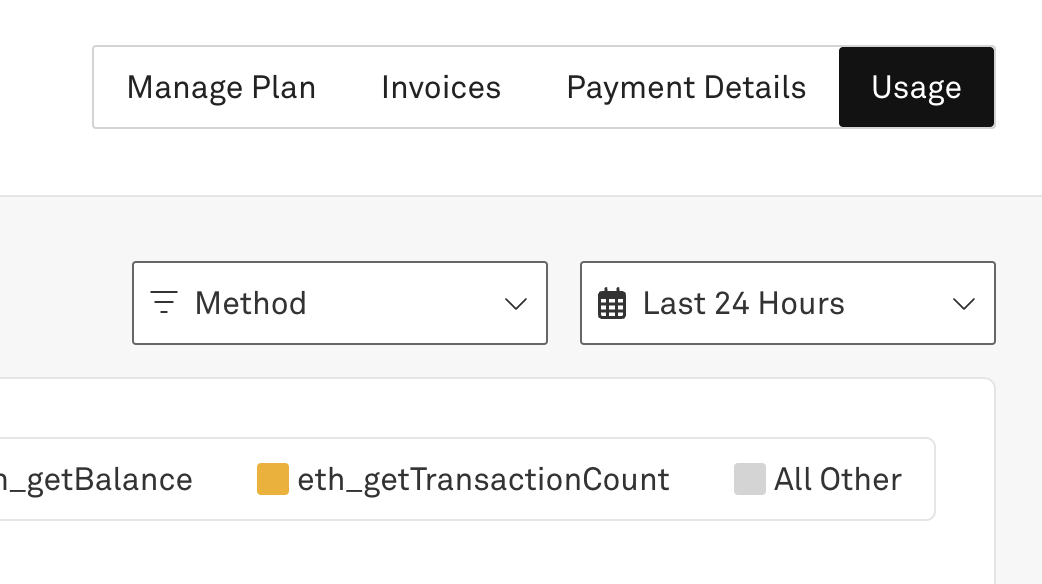Viewport: 1042px width, 584px height.
Task: Click the orange eth_getTransactionCount legend swatch
Action: 272,479
